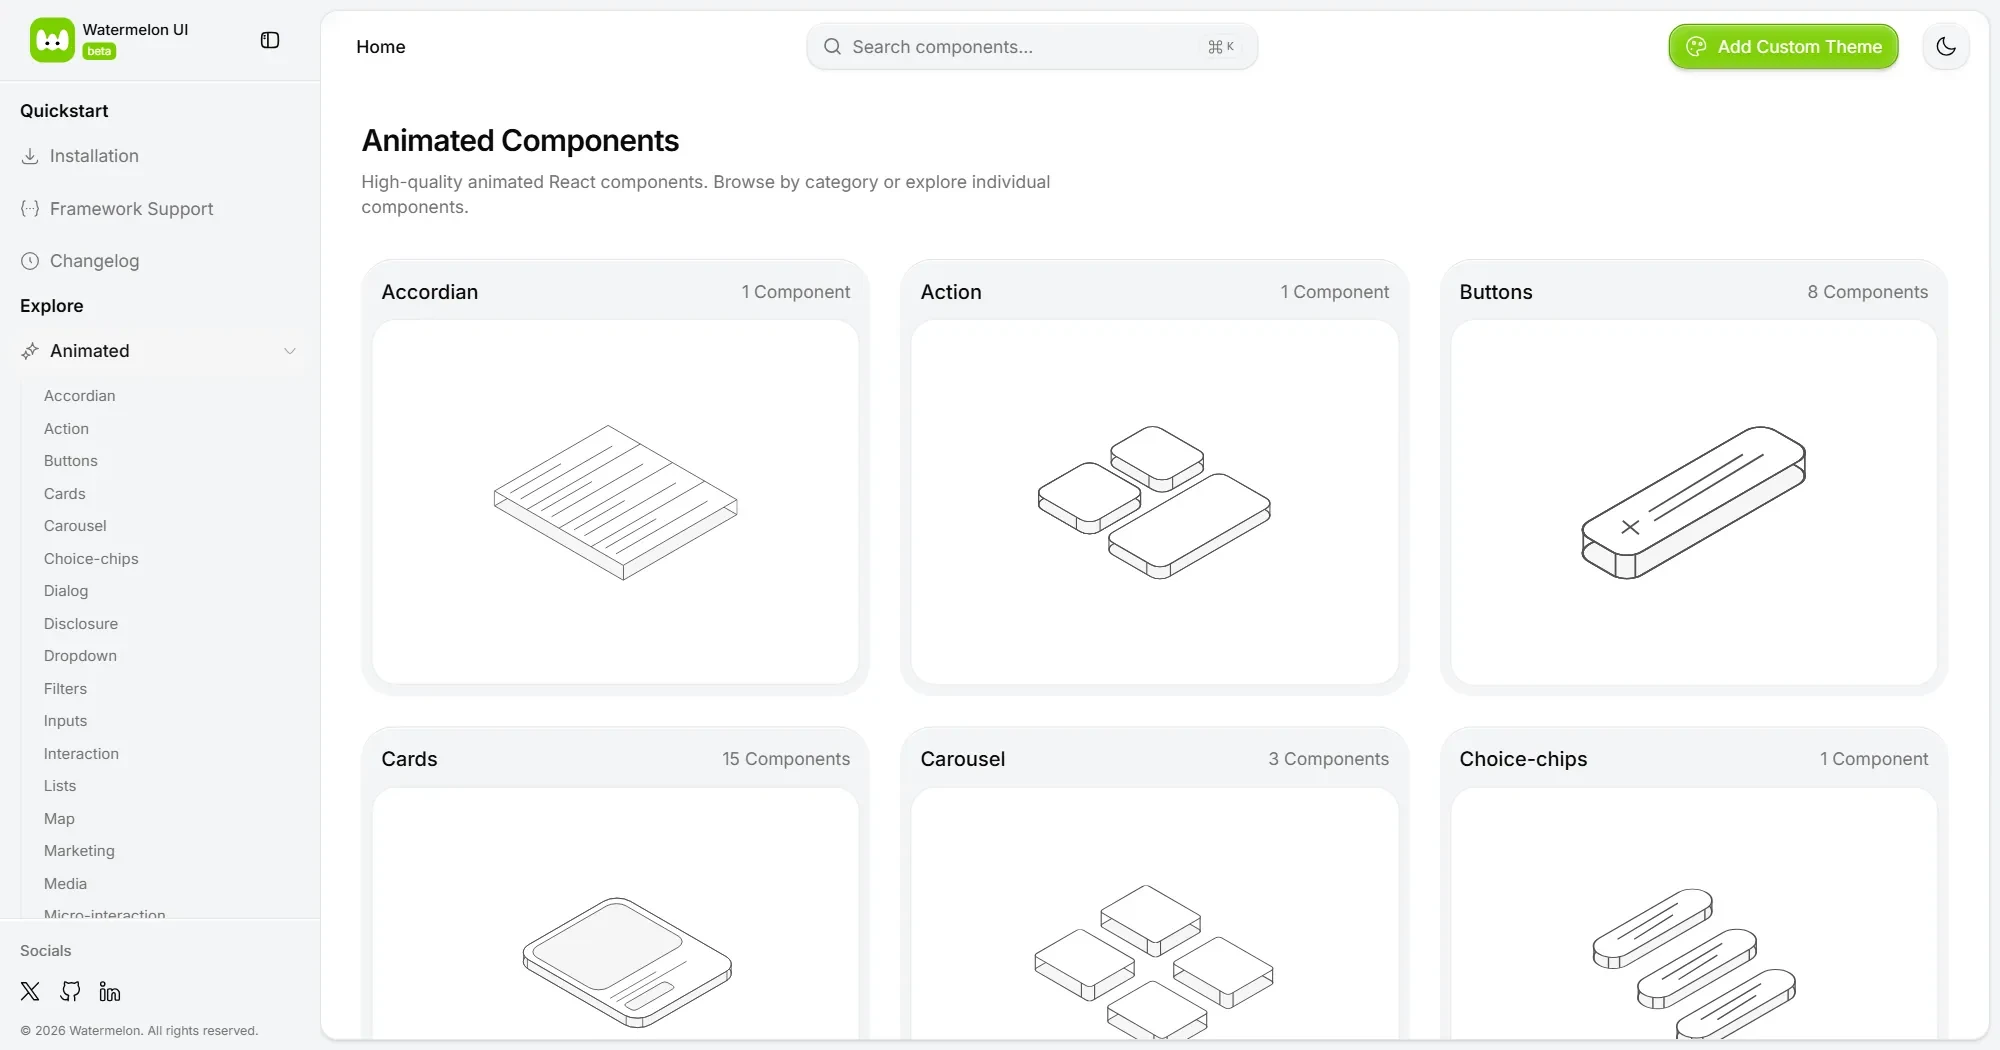Viewport: 2000px width, 1050px height.
Task: Click the Accordian card title
Action: pyautogui.click(x=430, y=292)
